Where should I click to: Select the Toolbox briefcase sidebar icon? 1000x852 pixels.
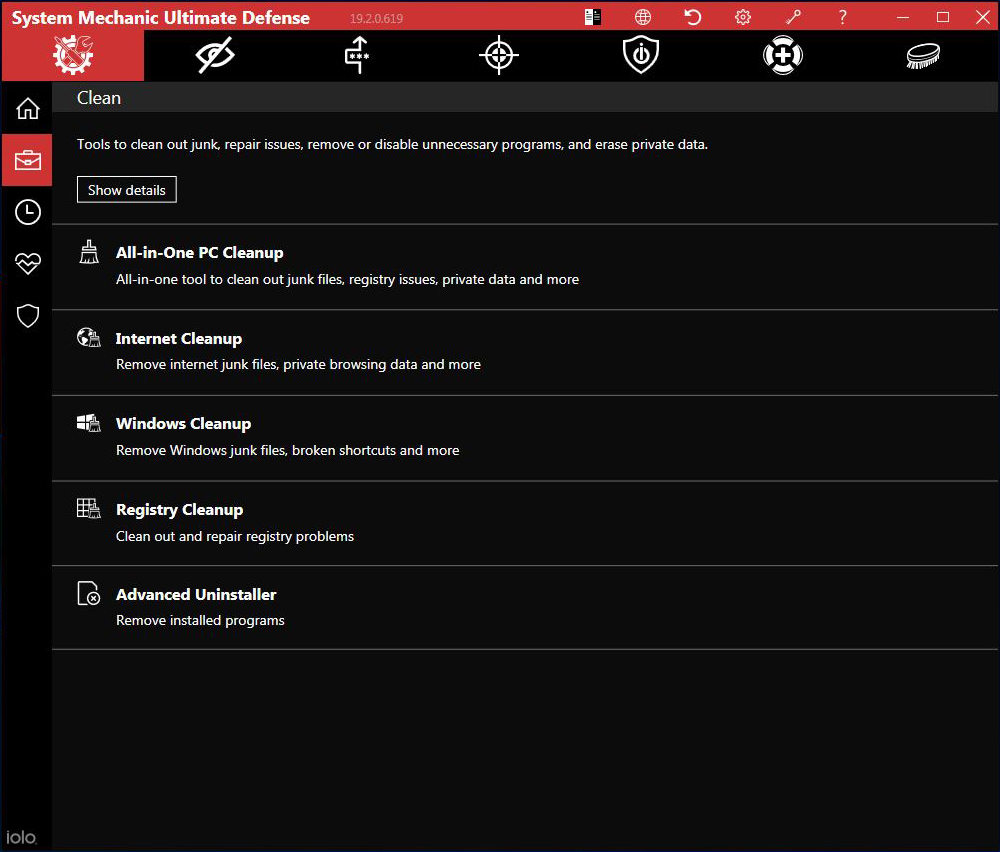pyautogui.click(x=27, y=160)
